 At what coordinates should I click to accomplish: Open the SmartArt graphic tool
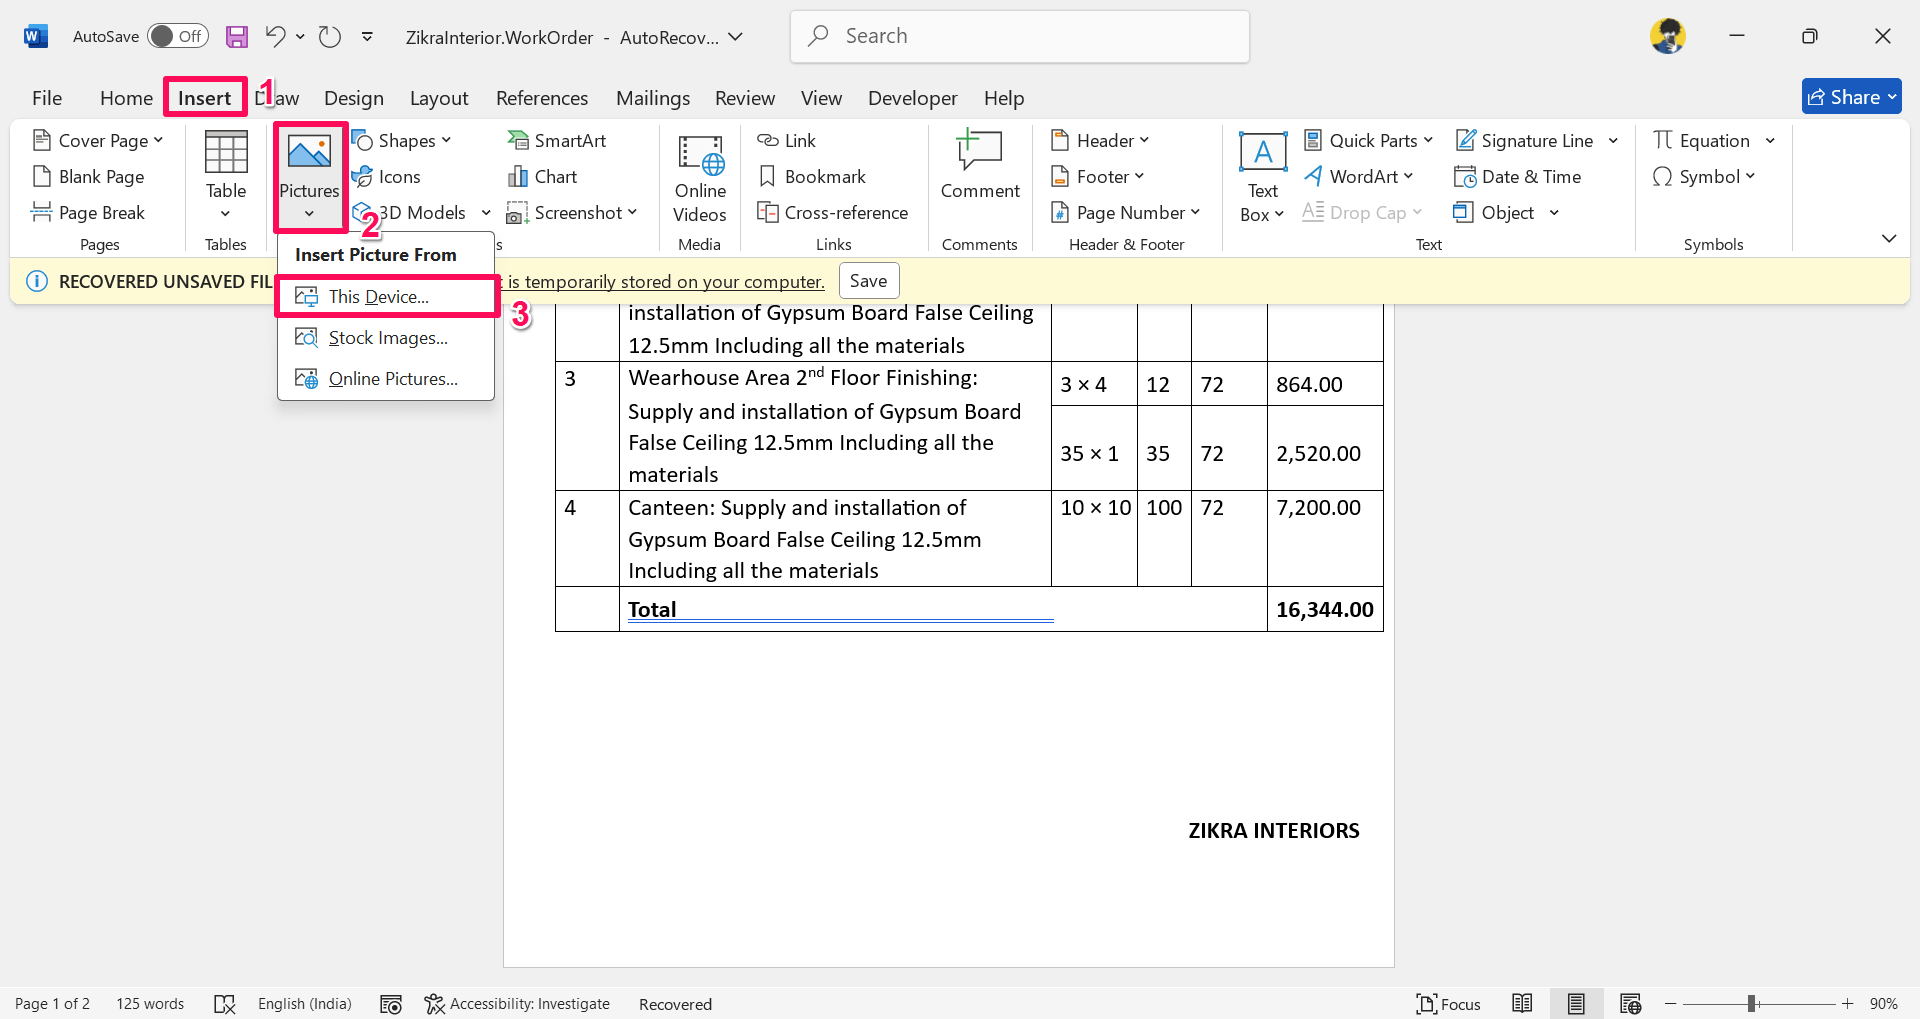557,141
